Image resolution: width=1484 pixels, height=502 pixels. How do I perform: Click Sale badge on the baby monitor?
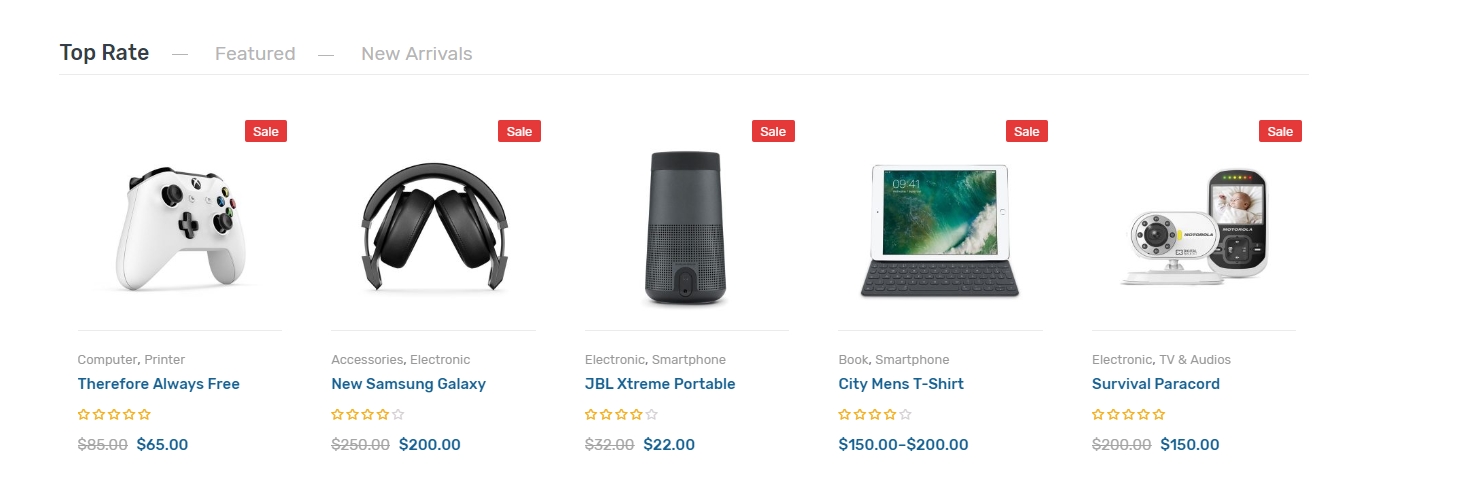point(1280,131)
